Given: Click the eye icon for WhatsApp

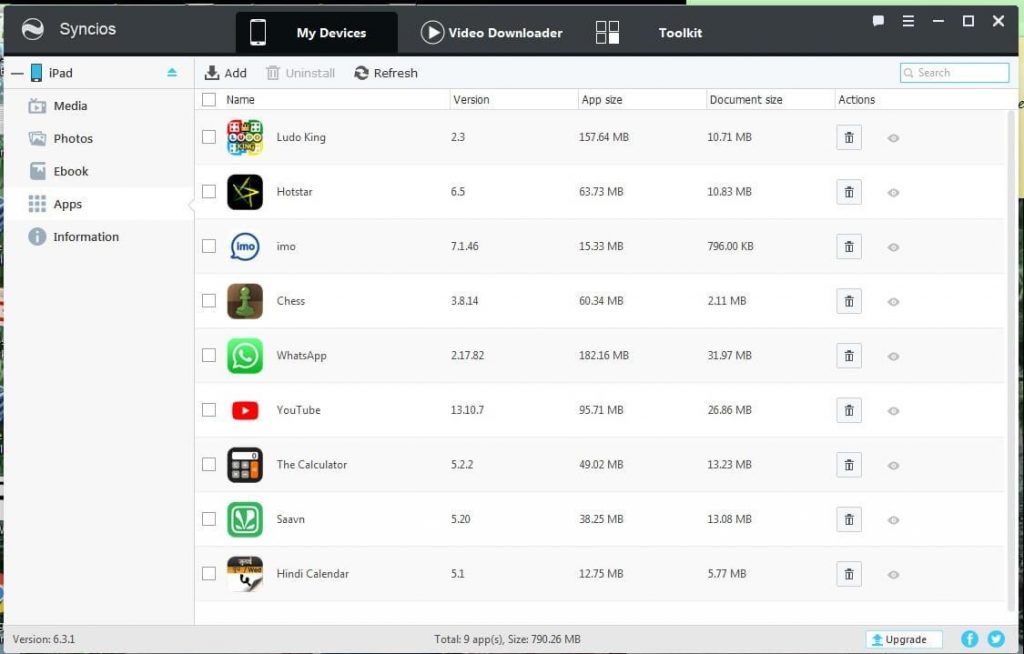Looking at the screenshot, I should point(893,356).
